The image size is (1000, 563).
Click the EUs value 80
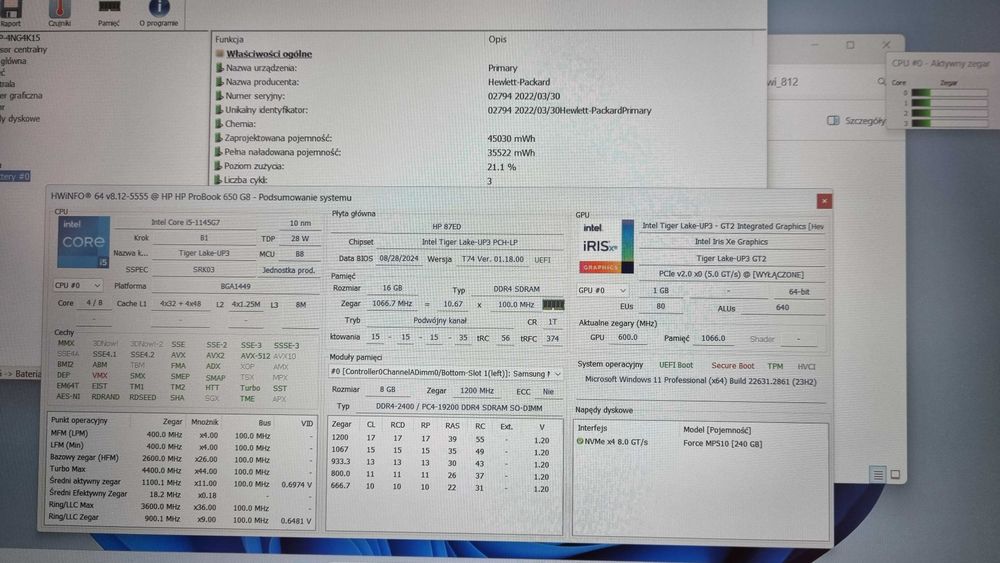(x=660, y=307)
